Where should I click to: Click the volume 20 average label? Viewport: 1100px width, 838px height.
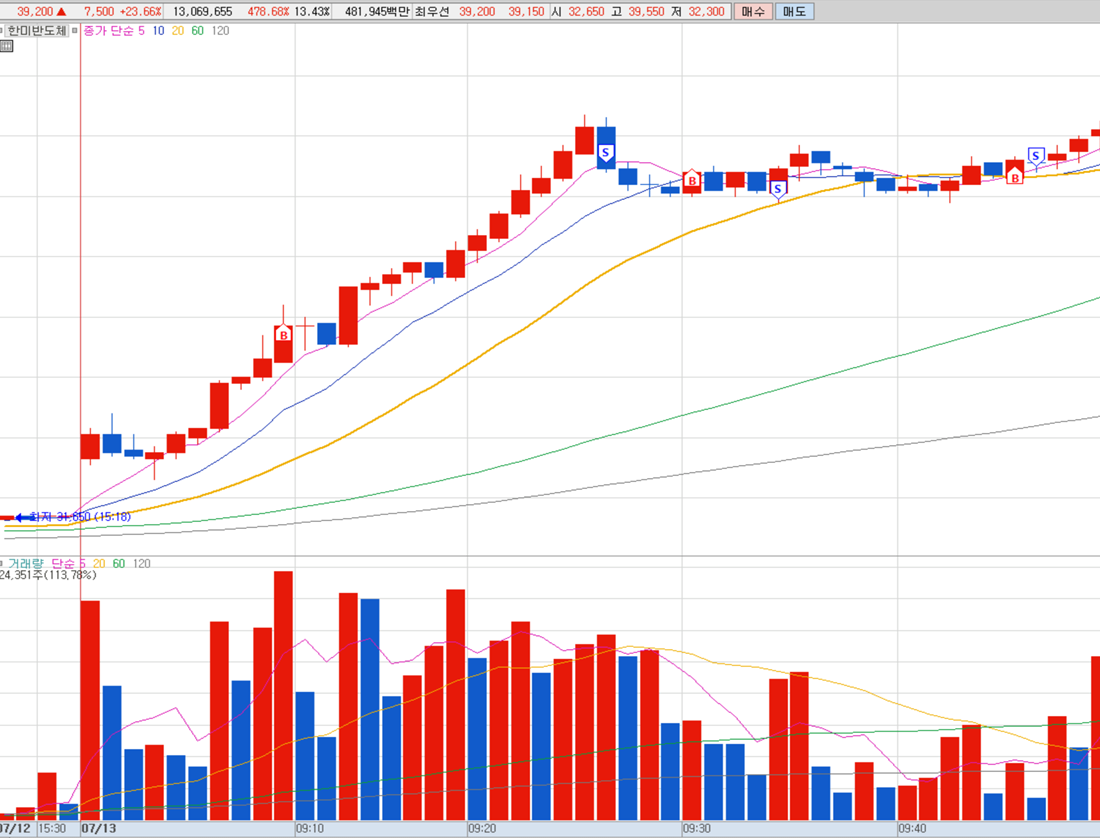99,564
